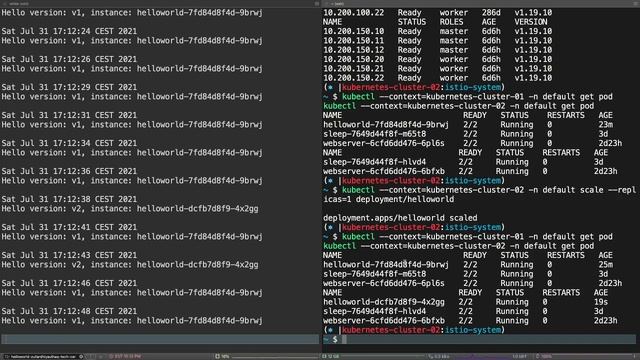
Task: Select timestamp 'Sat Jul 31 17:12:46 CEST 2021'
Action: (69, 283)
